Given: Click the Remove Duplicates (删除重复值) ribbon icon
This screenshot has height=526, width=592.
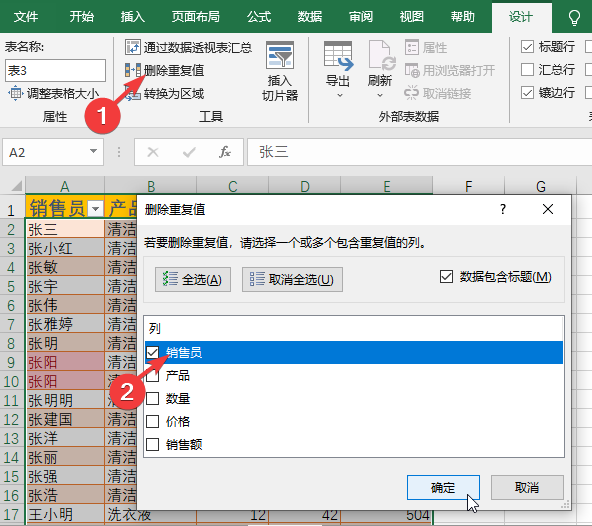Looking at the screenshot, I should point(133,70).
